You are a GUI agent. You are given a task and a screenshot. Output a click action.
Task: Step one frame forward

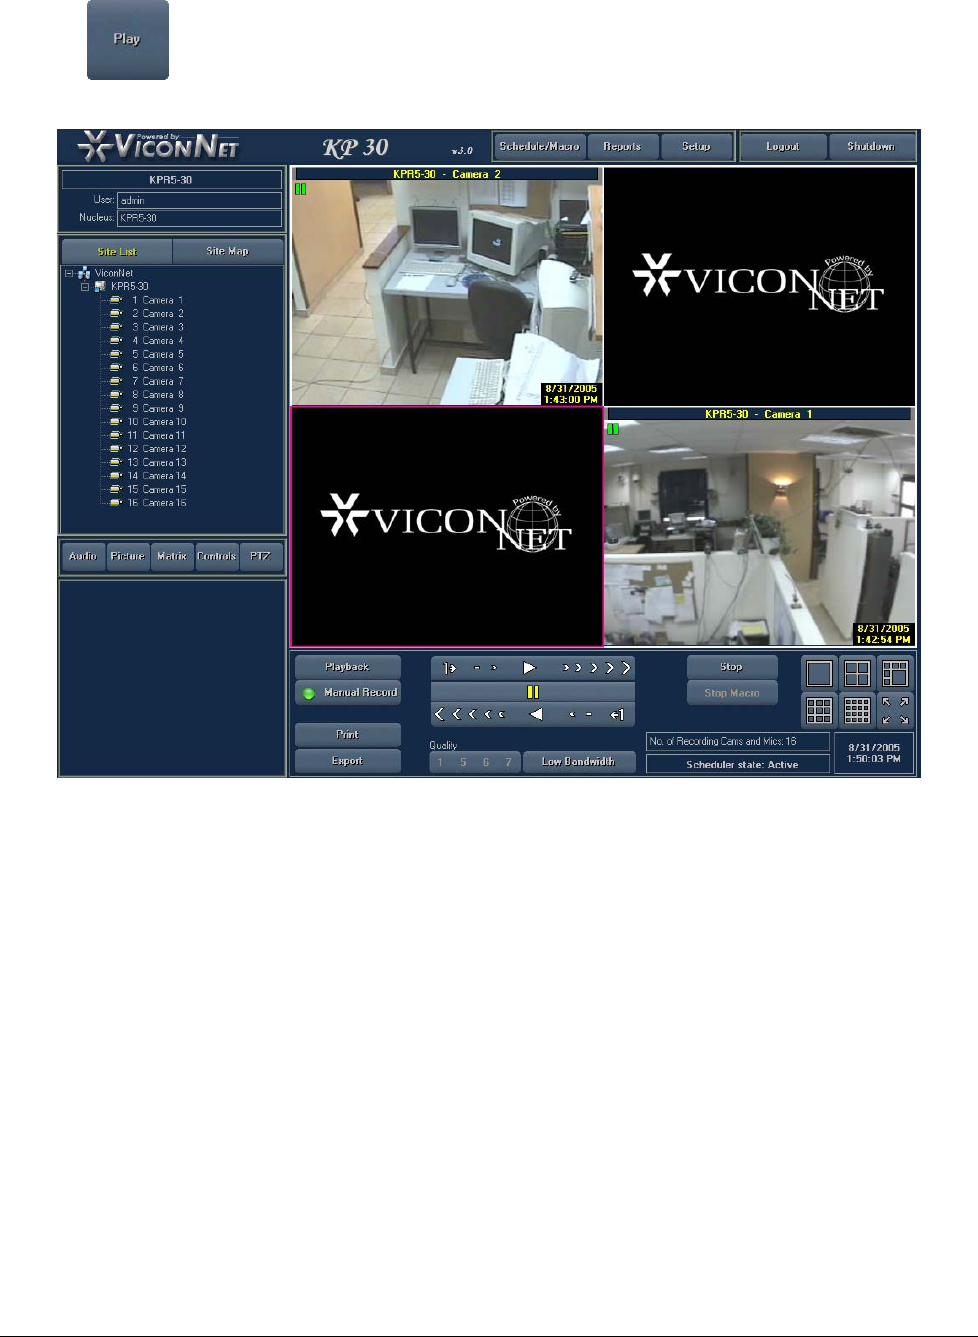coord(449,668)
